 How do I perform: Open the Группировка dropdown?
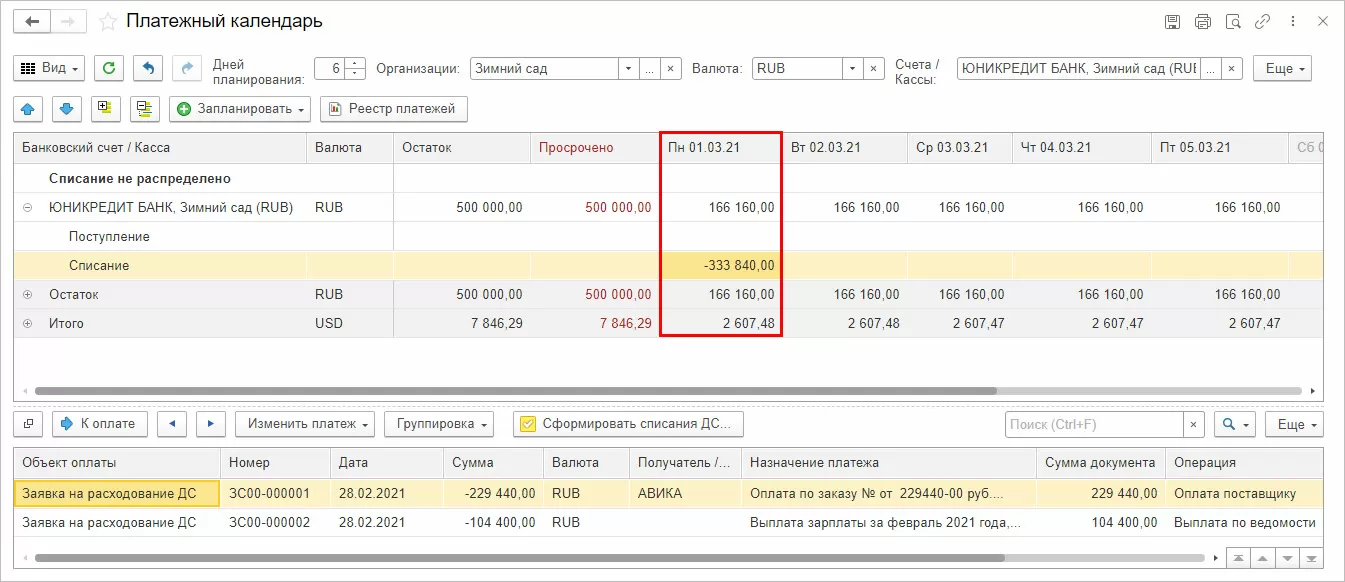pos(439,424)
